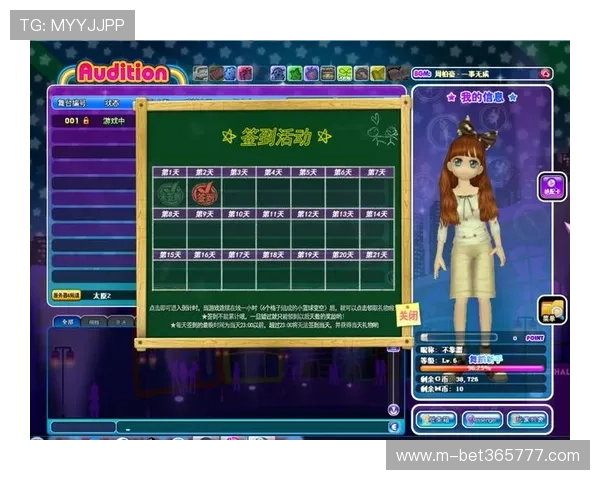Click the round chat scroll-down arrow button
This screenshot has height=480, width=600.
click(393, 410)
